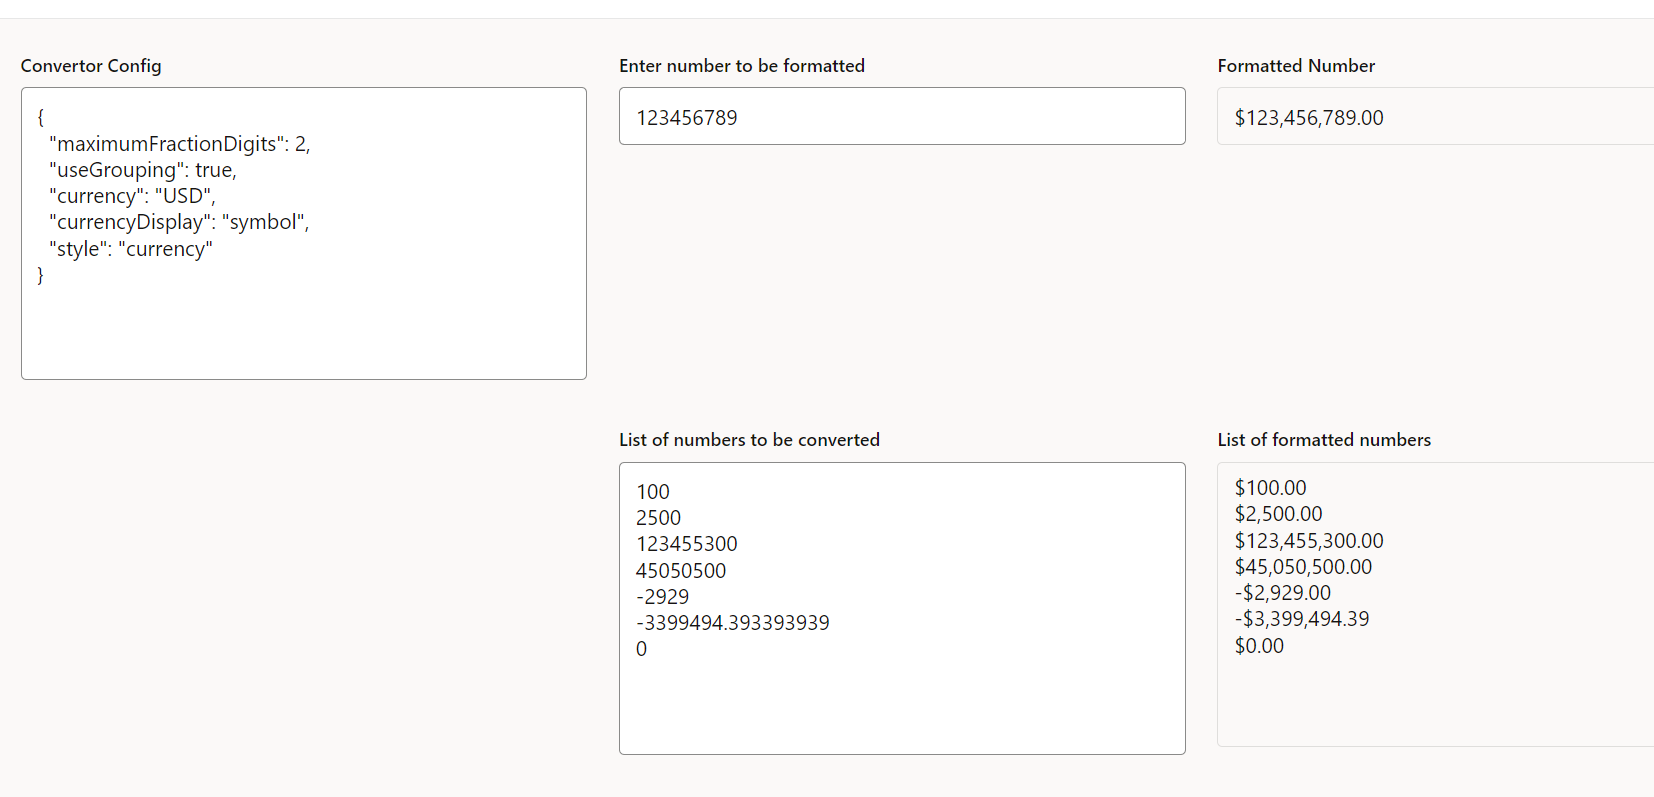The image size is (1654, 797).
Task: Click the formatted result $123,456,789.00
Action: coord(1307,117)
